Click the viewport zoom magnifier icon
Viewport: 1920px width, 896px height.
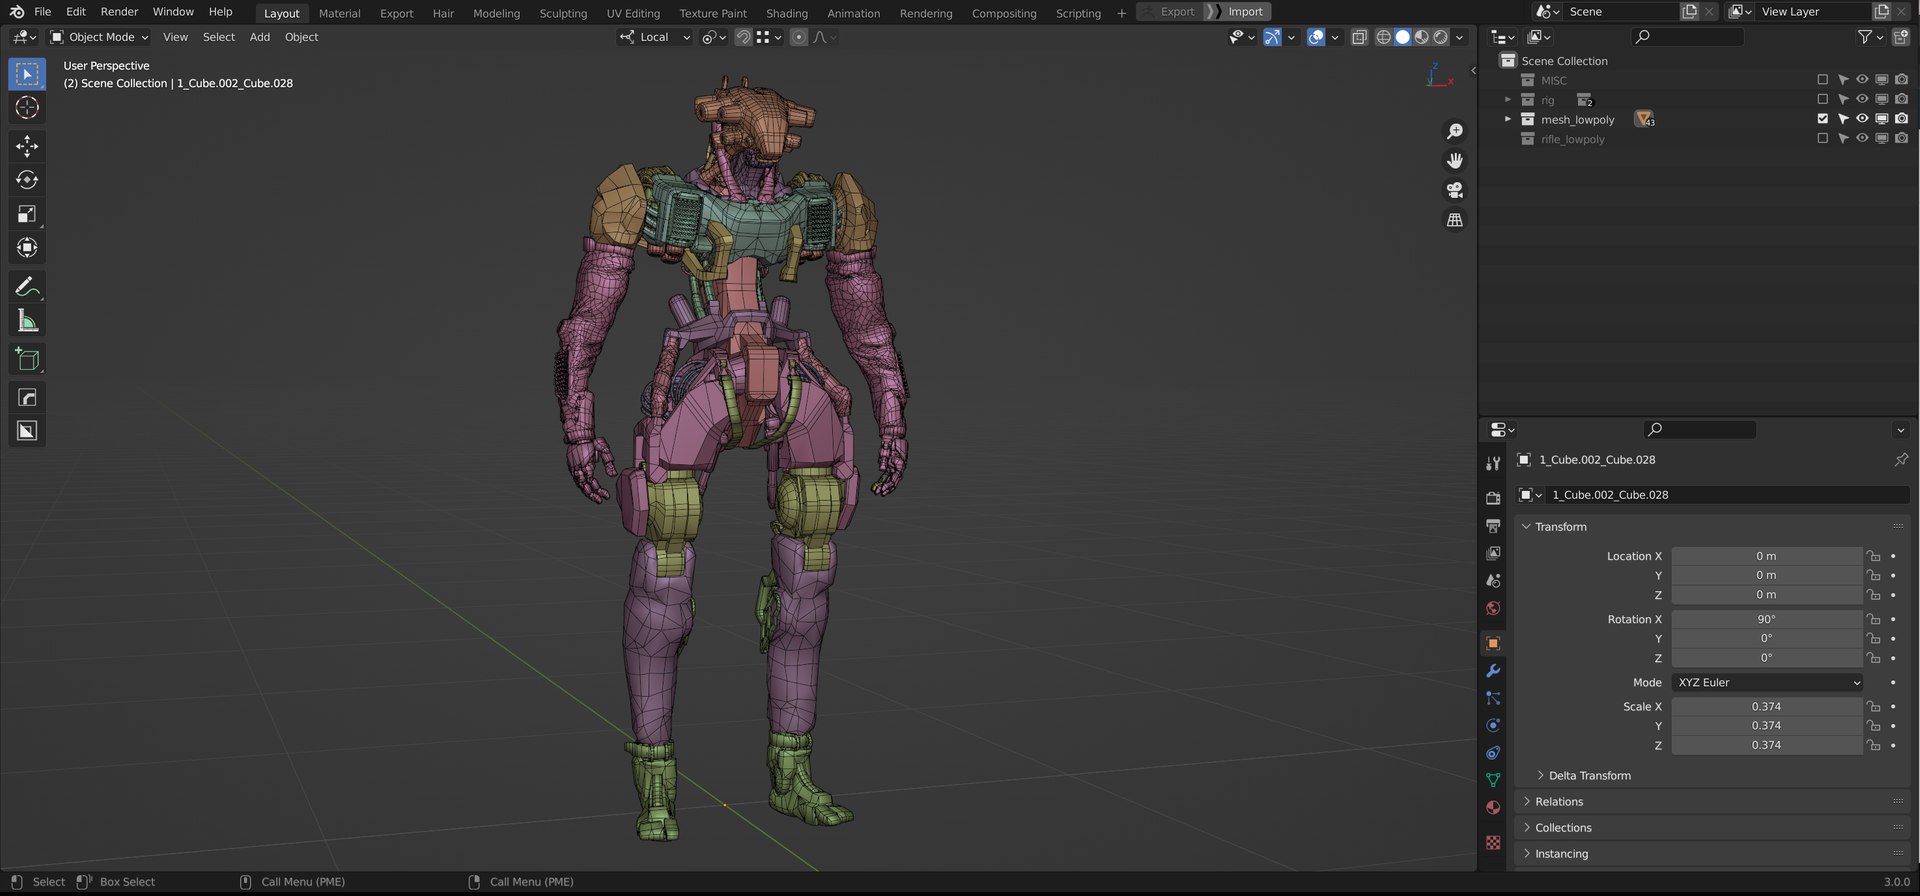point(1455,131)
